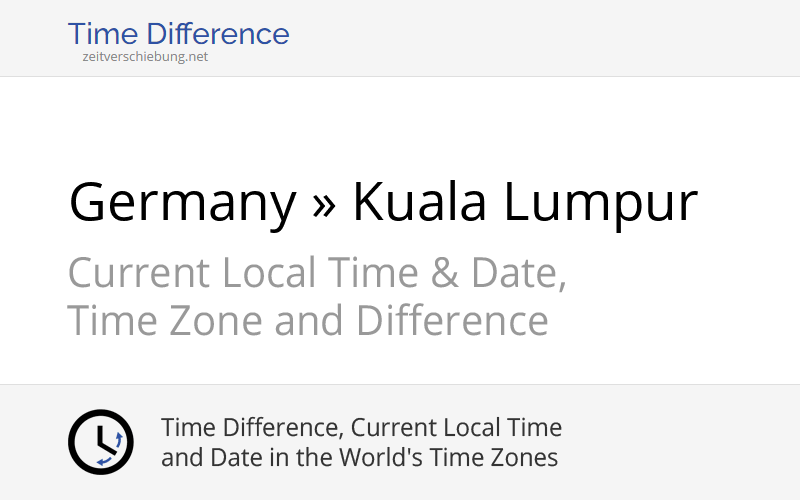Click footer text "and Date in the World's Time Zones"
Viewport: 800px width, 500px height.
[359, 458]
